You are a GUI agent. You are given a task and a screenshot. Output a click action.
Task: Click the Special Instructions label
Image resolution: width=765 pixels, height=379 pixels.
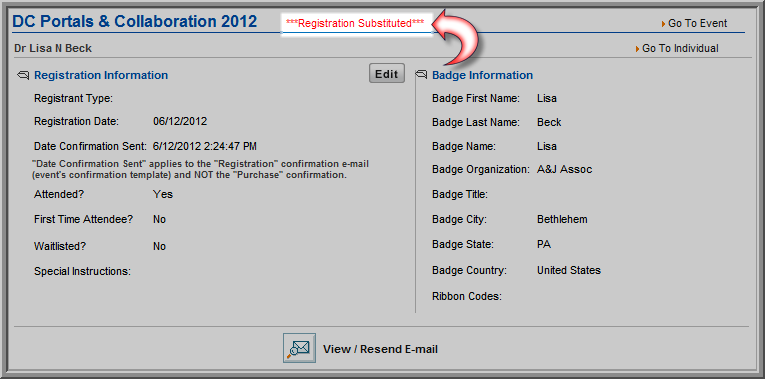(x=82, y=271)
